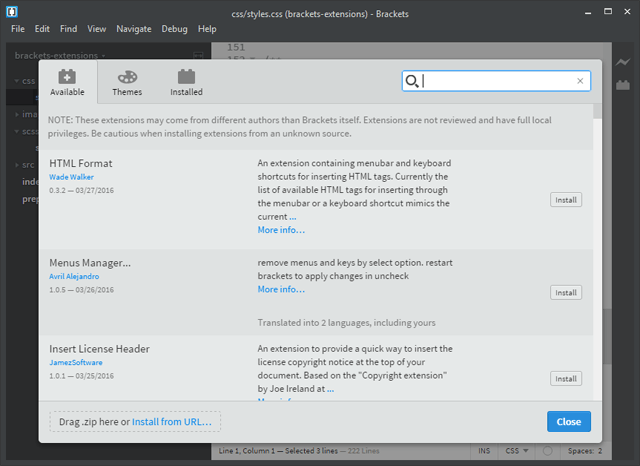Install the Menus Manager extension

[x=566, y=293]
